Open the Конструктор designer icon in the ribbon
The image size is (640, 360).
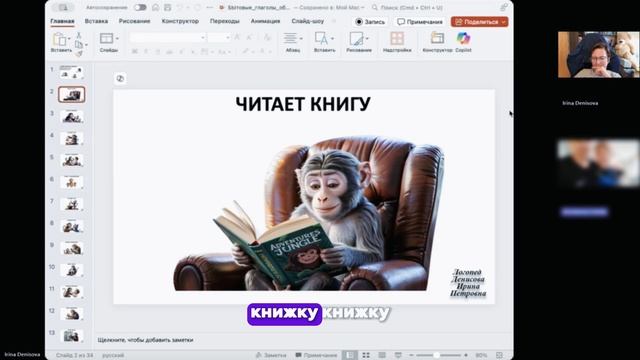coord(437,38)
